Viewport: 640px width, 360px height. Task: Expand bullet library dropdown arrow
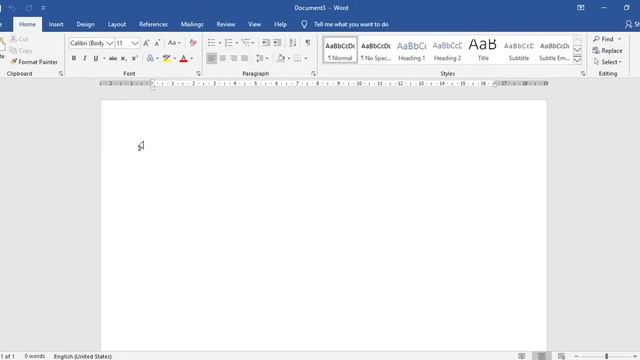click(220, 43)
